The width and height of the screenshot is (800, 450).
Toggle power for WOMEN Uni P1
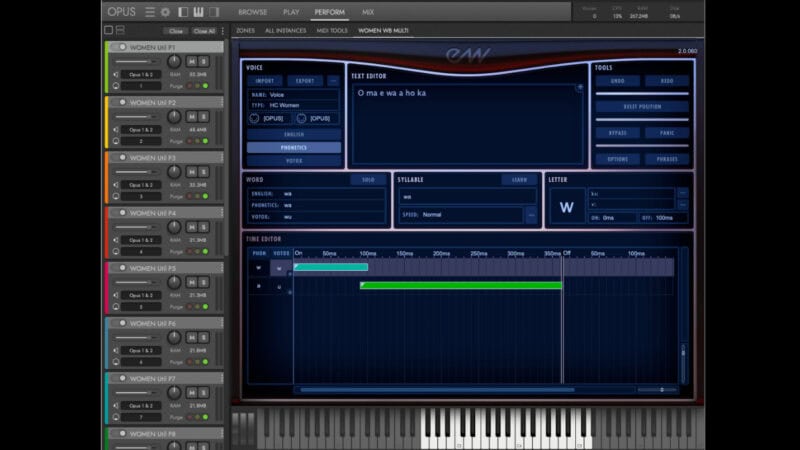click(122, 47)
